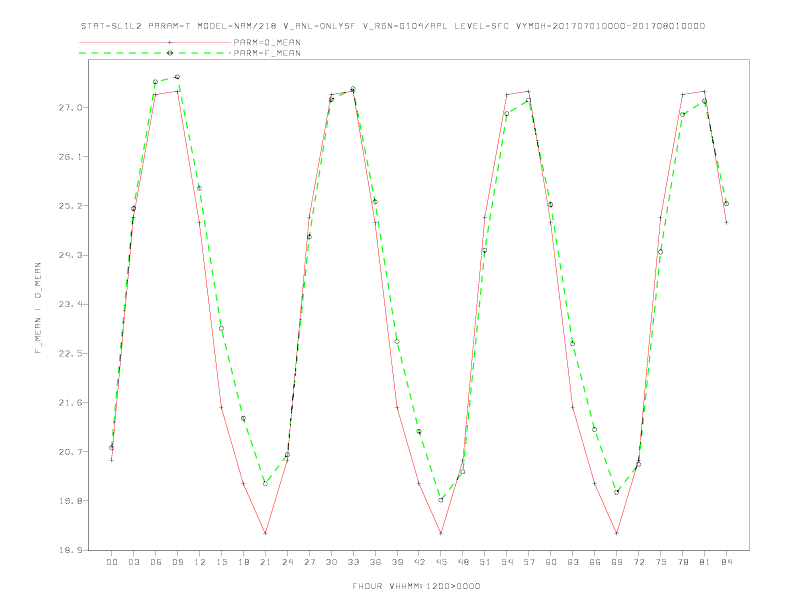Click the 84 forecast hour tick label
The width and height of the screenshot is (792, 612).
pyautogui.click(x=726, y=562)
